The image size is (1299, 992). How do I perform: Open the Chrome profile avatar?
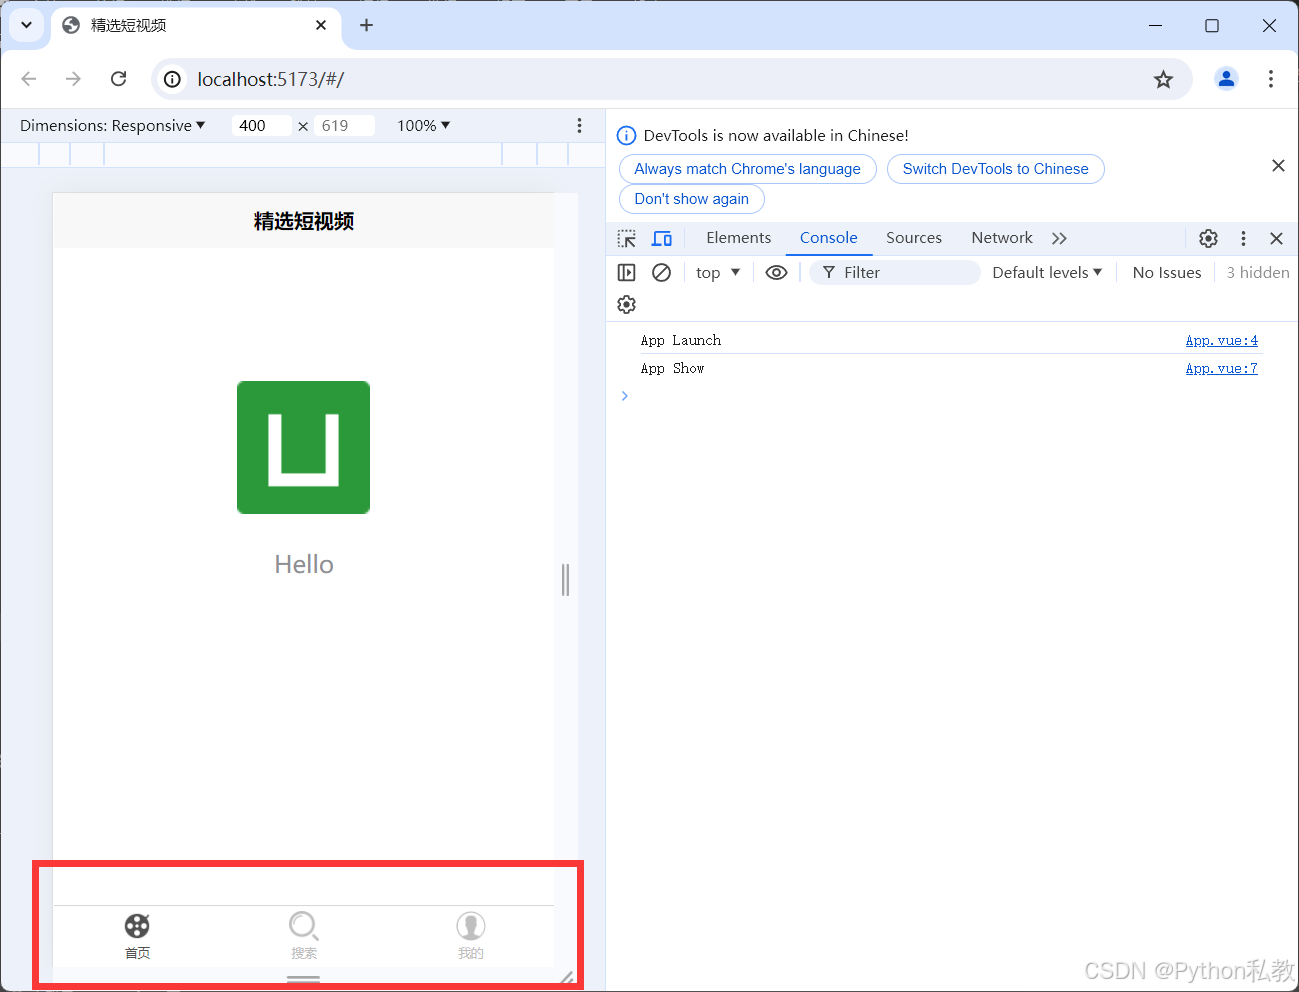1226,79
